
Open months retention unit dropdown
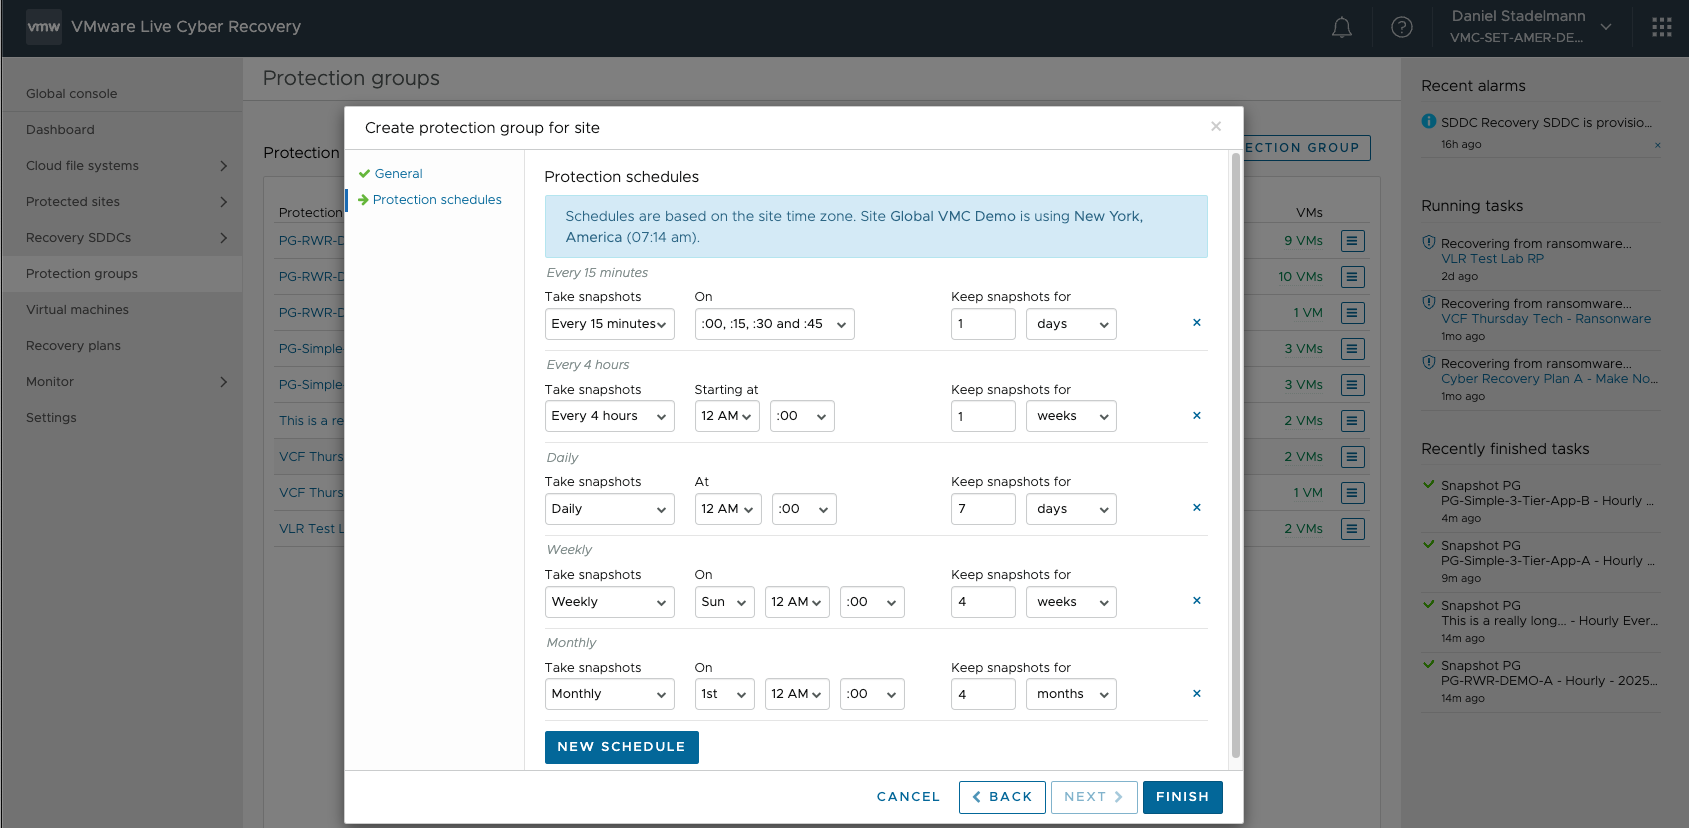1071,694
